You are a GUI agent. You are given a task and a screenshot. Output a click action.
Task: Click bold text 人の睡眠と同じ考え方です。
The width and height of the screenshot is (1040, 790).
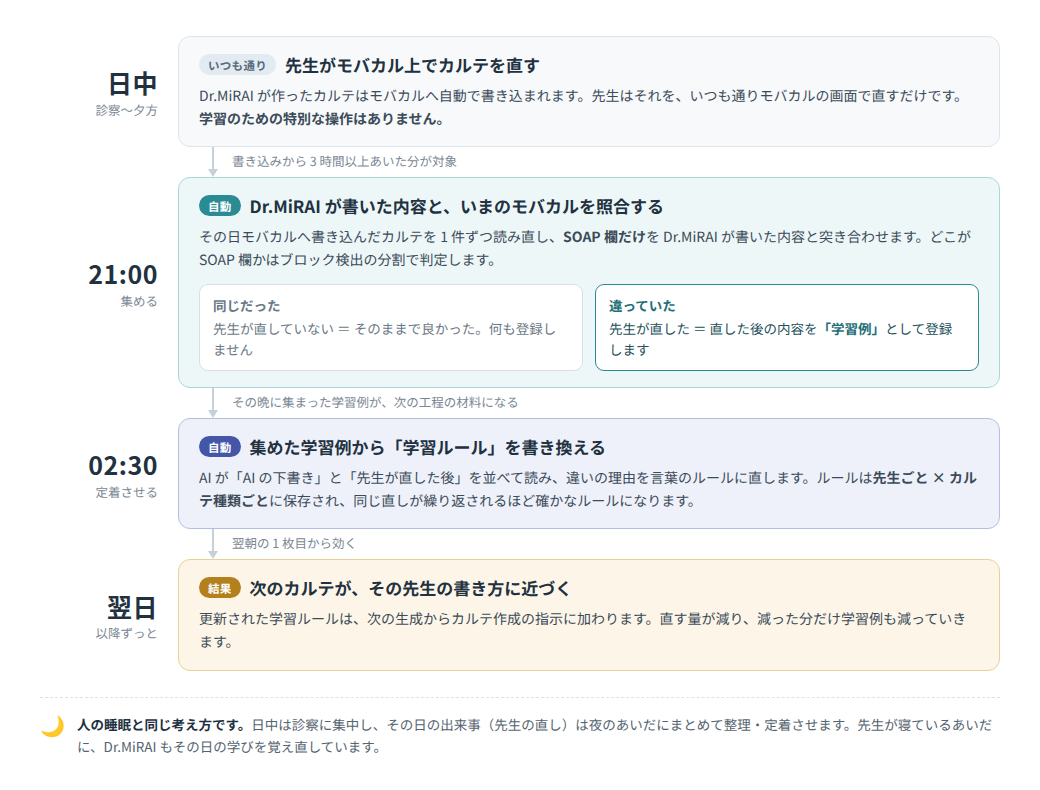[x=161, y=725]
